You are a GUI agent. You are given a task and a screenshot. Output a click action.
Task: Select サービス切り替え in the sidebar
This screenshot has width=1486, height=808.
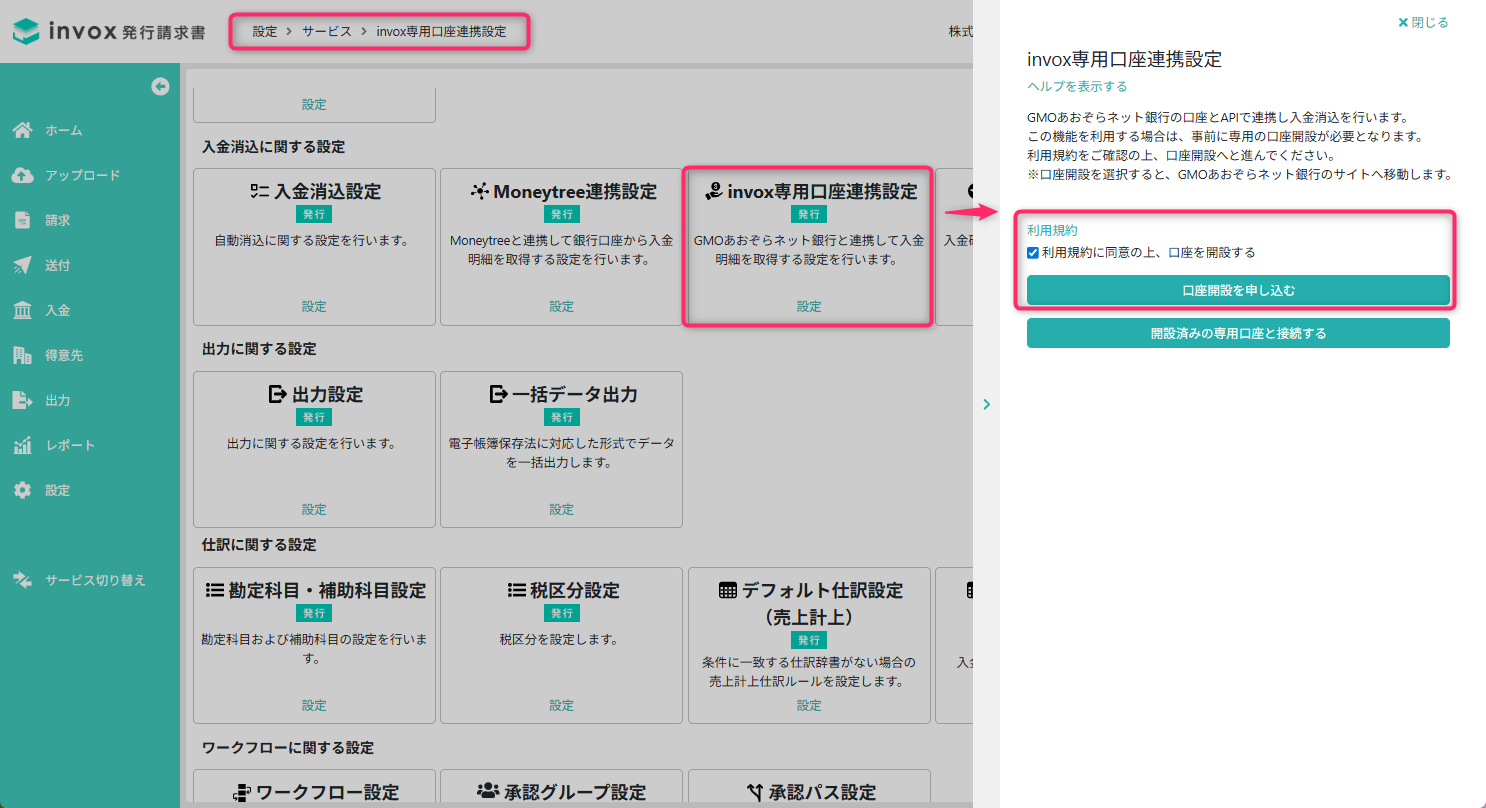point(95,580)
